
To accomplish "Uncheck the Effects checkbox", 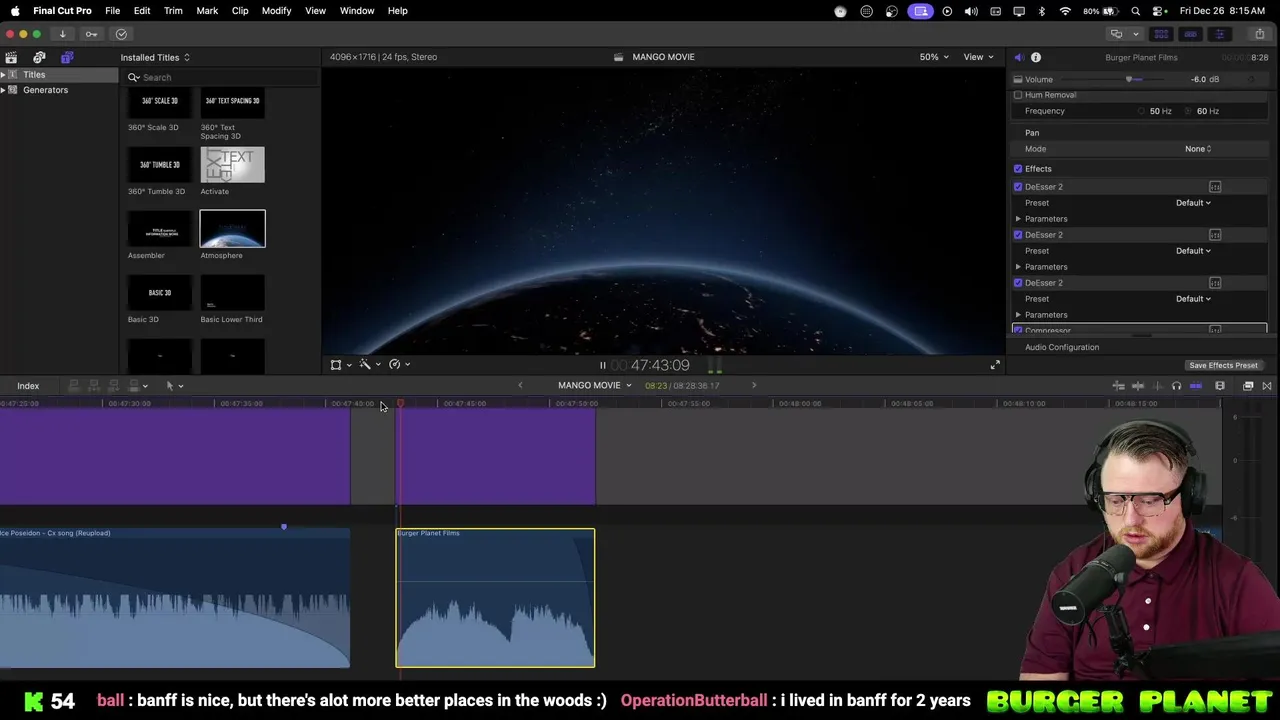I will point(1018,169).
